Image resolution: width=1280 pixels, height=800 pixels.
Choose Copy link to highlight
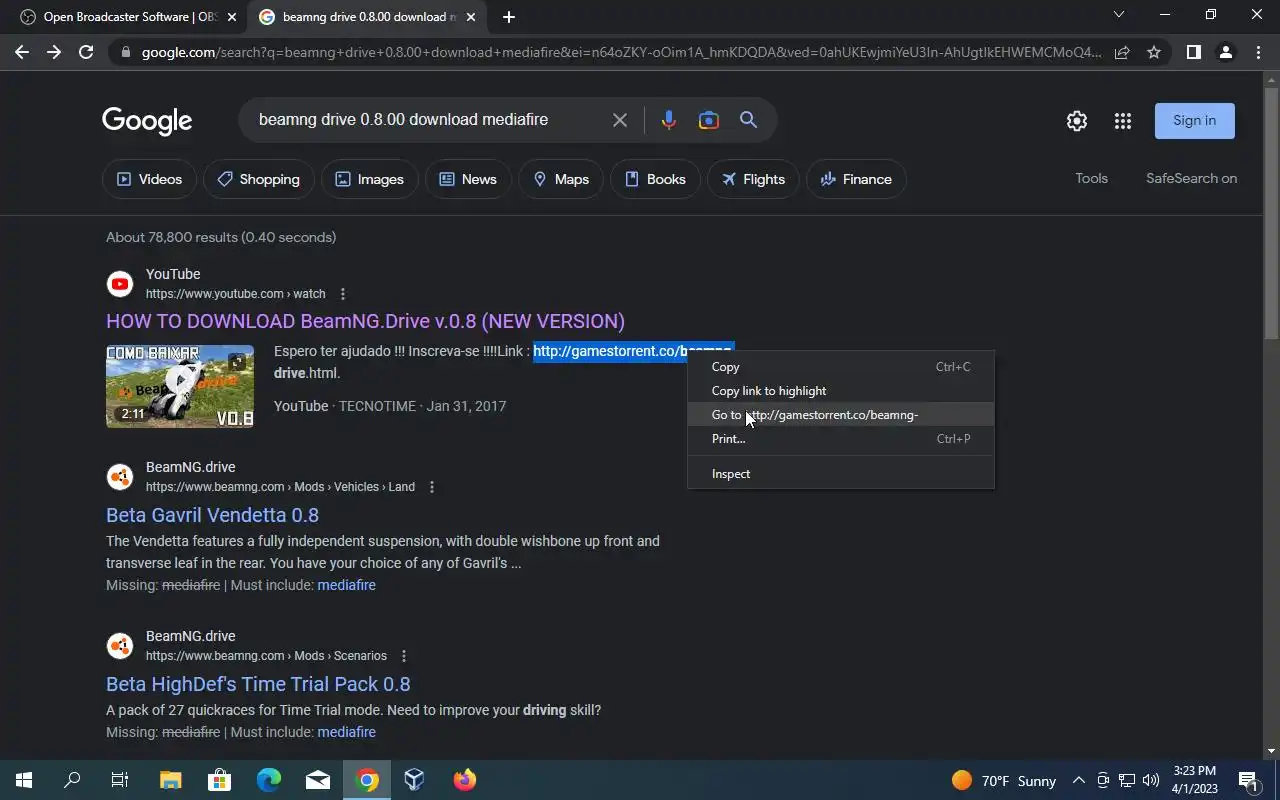[841, 391]
